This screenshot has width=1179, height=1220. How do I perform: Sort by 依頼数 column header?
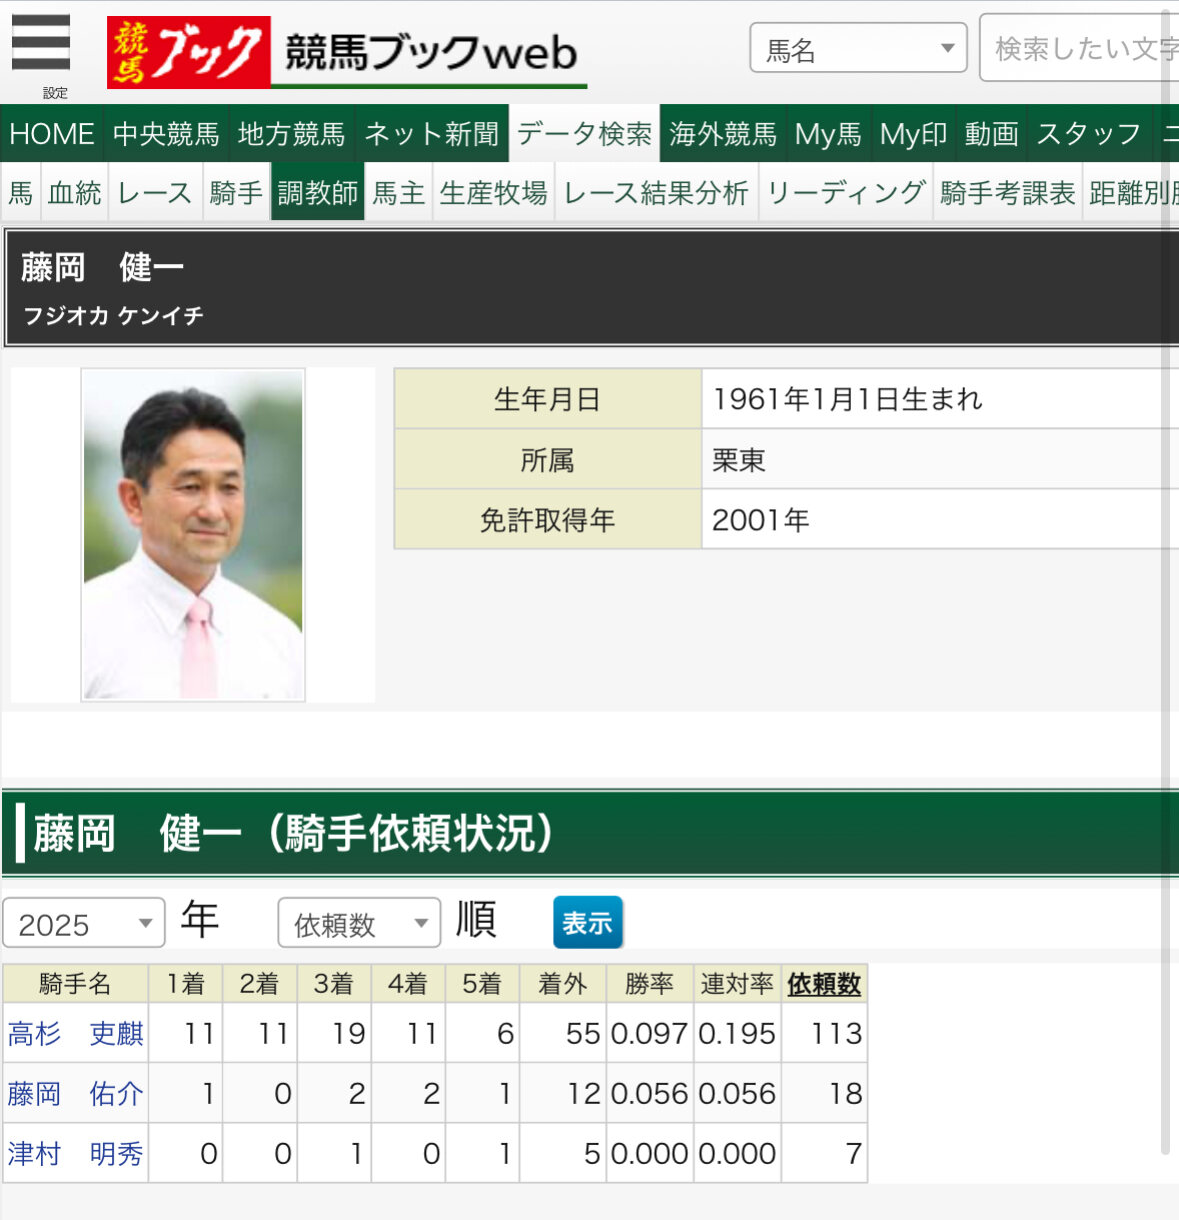click(x=824, y=984)
